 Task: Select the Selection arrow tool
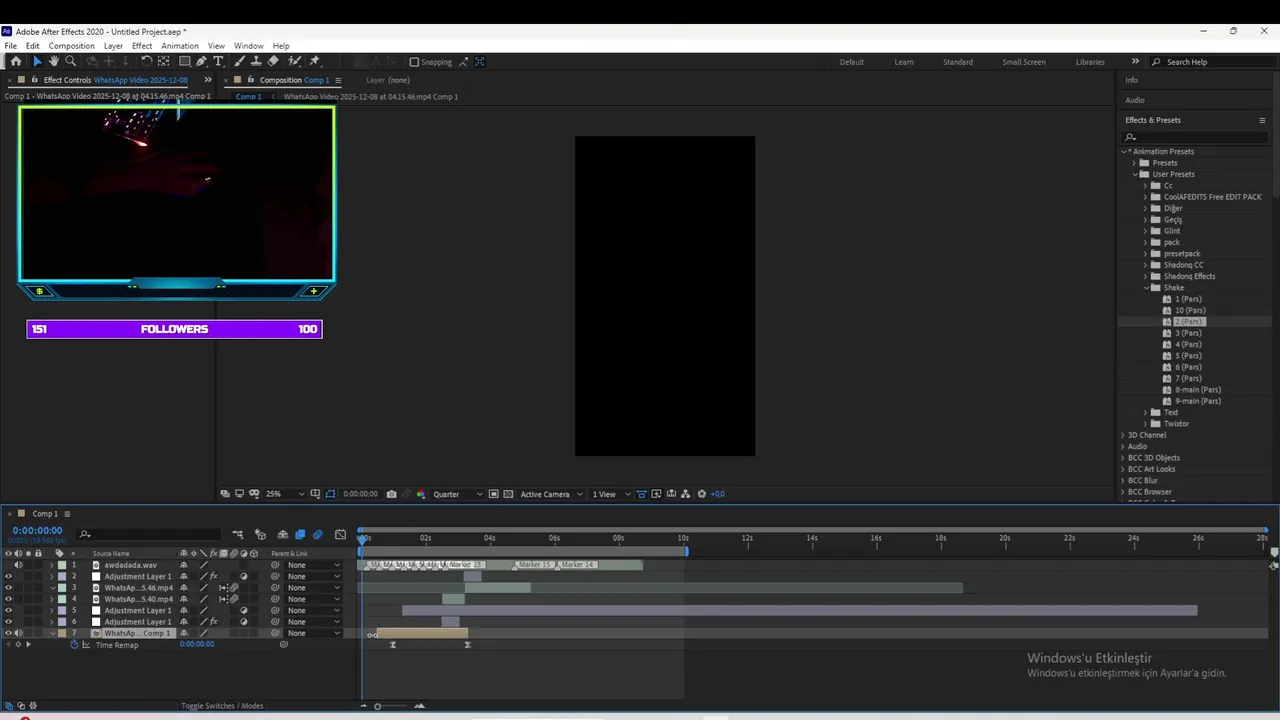[37, 62]
